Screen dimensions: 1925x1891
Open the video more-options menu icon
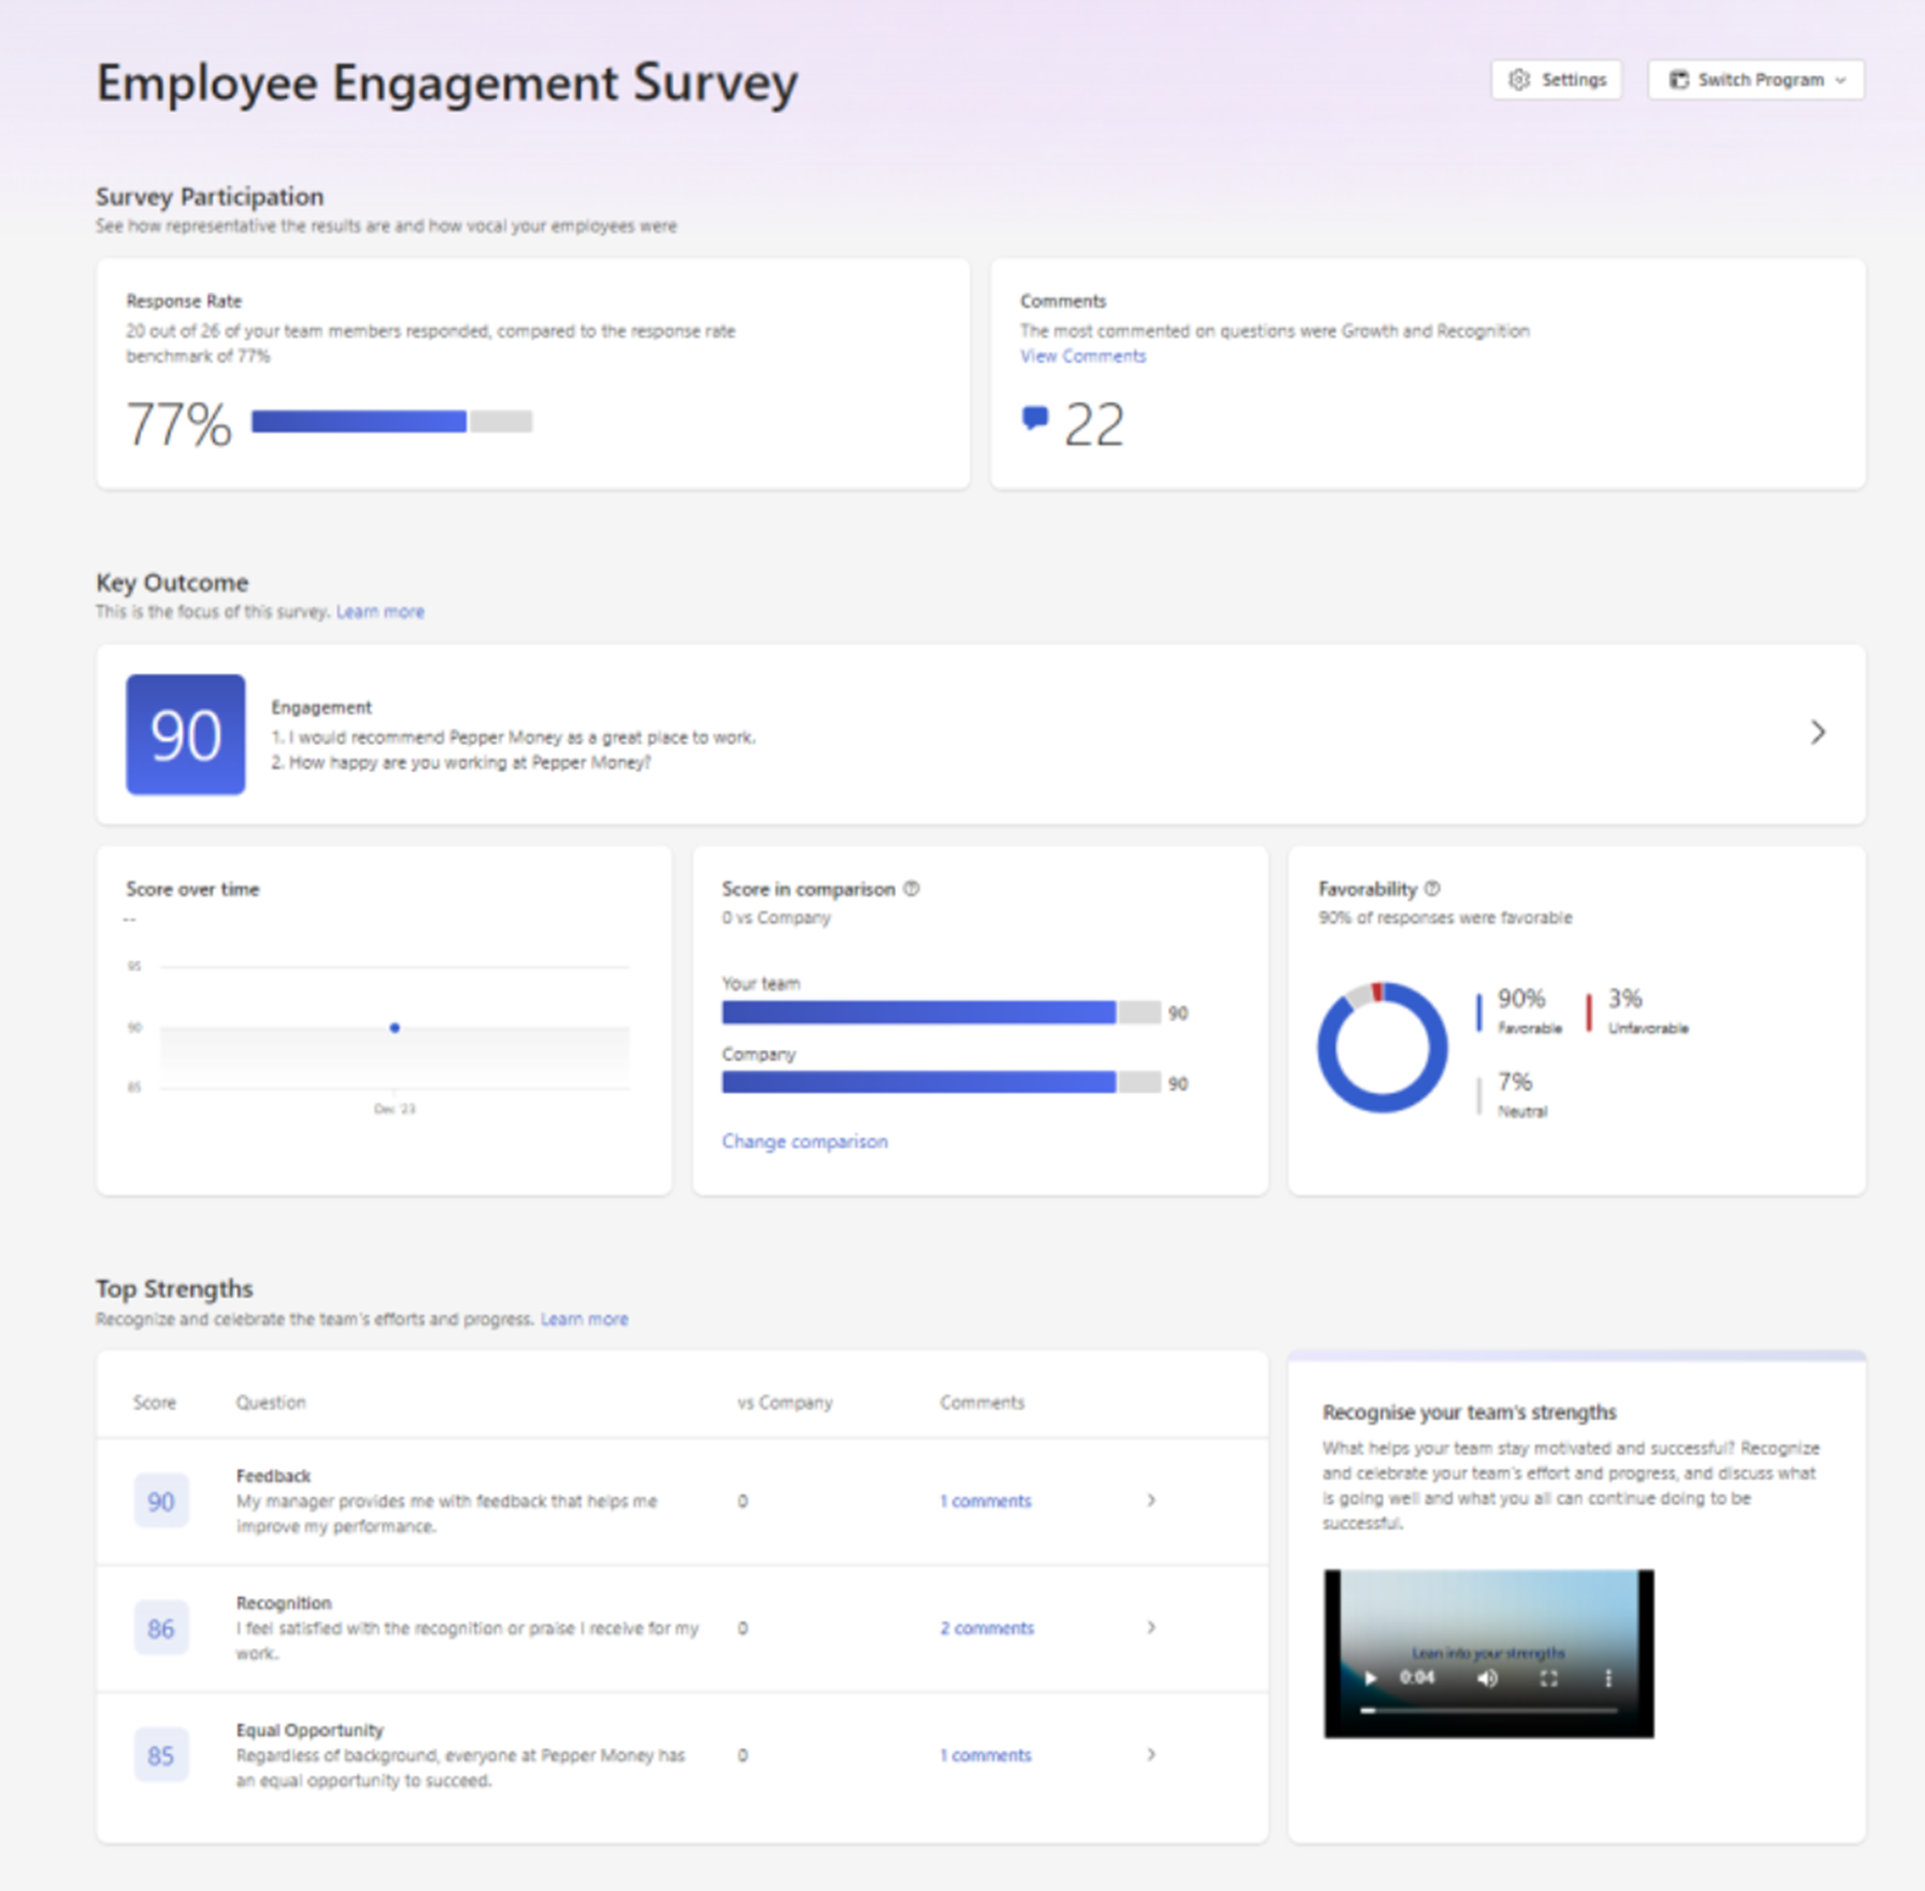pyautogui.click(x=1608, y=1679)
